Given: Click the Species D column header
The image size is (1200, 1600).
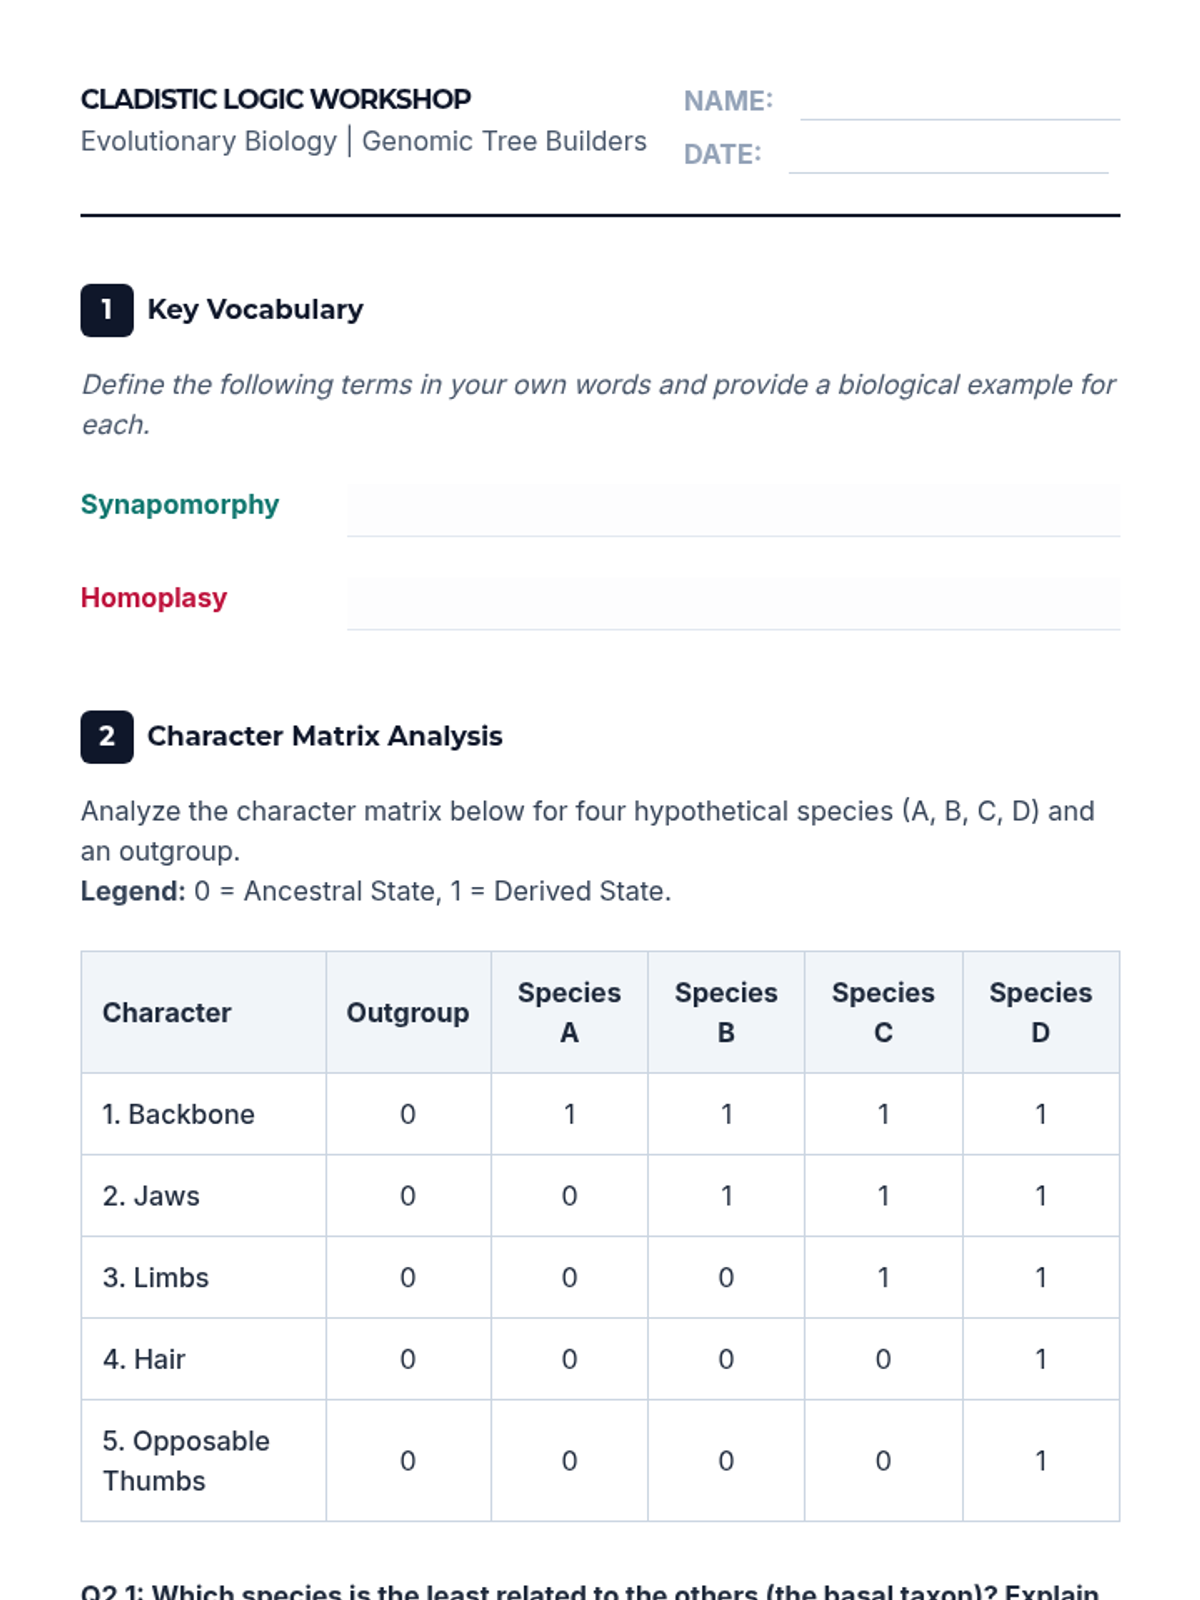Looking at the screenshot, I should pos(1041,1013).
